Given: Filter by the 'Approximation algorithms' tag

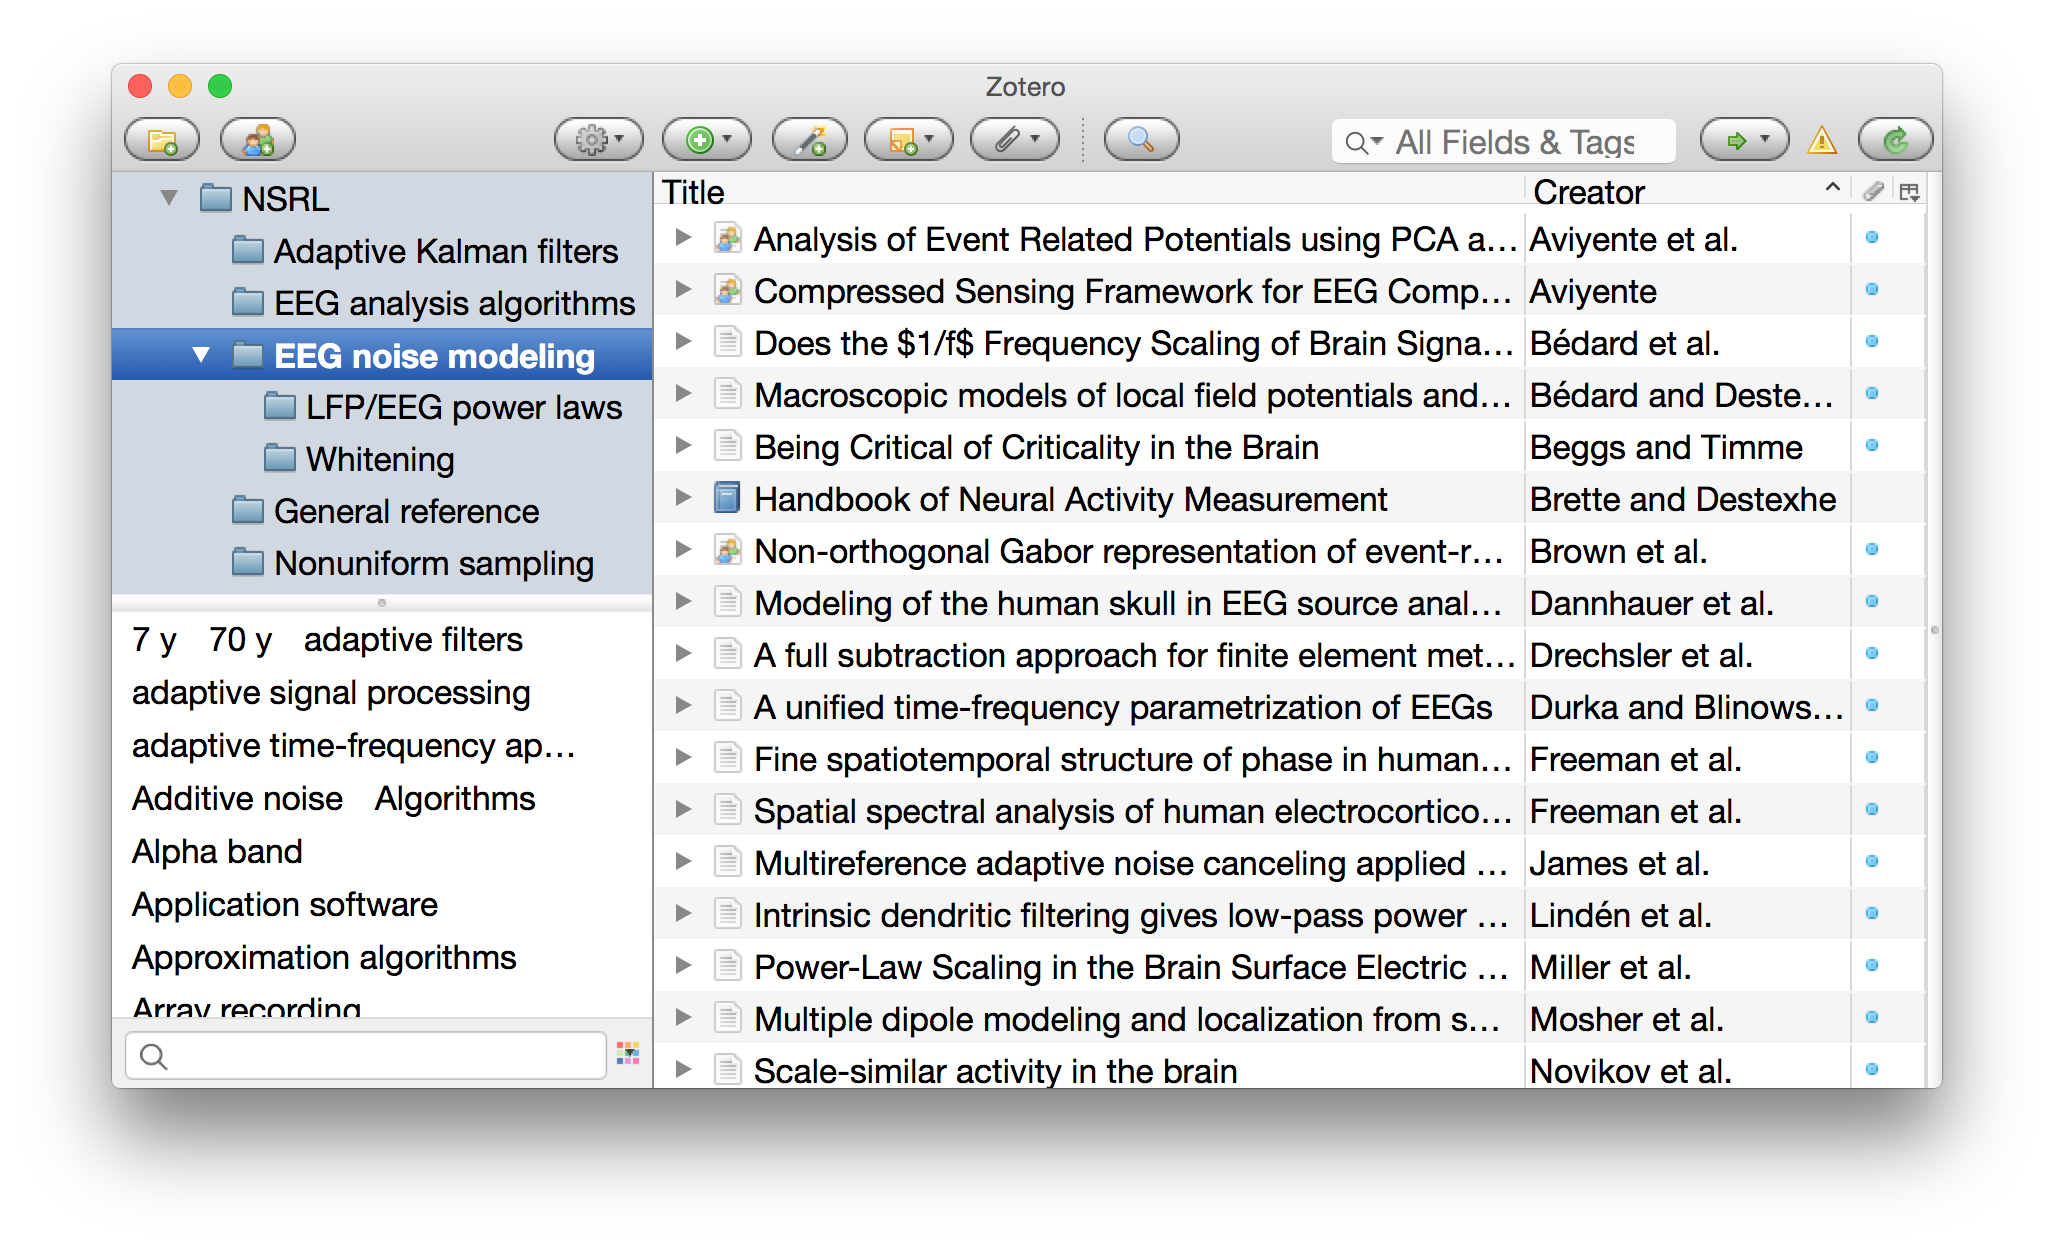Looking at the screenshot, I should (x=324, y=957).
